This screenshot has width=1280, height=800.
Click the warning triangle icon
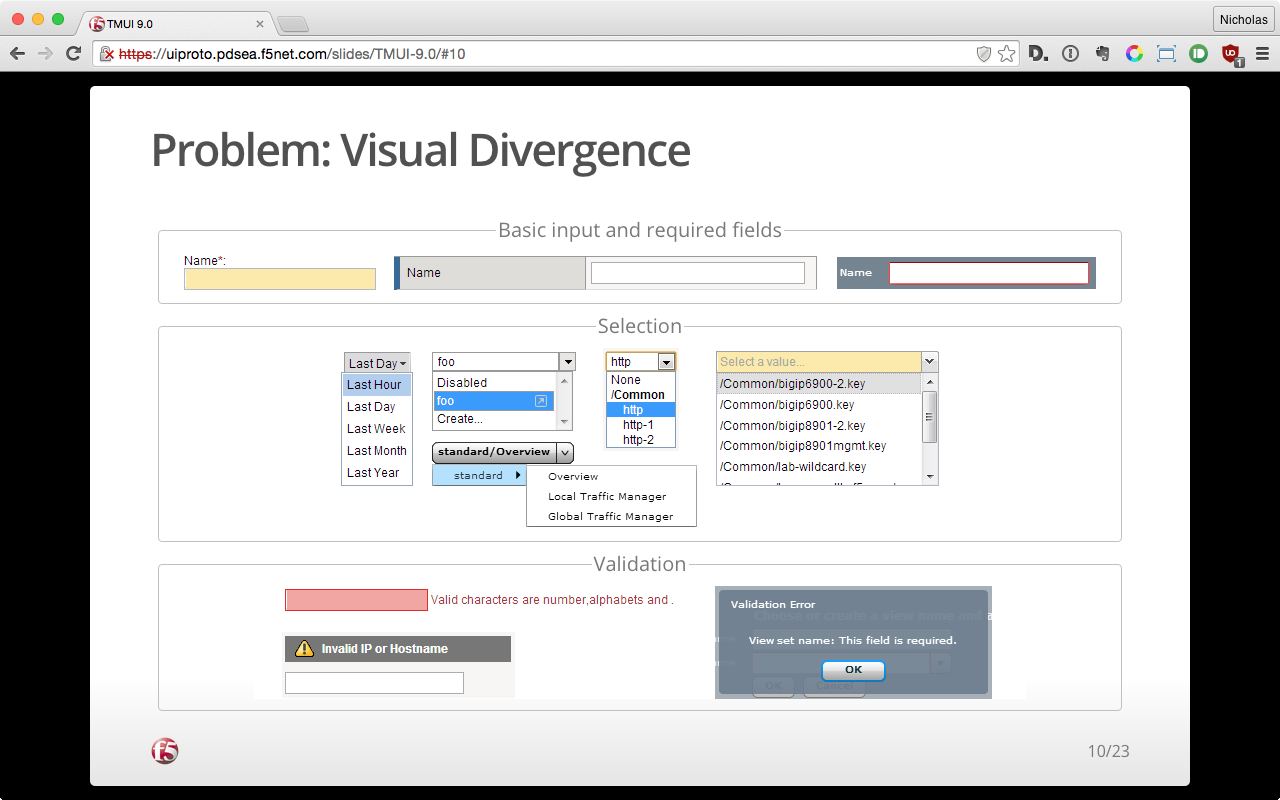click(305, 649)
